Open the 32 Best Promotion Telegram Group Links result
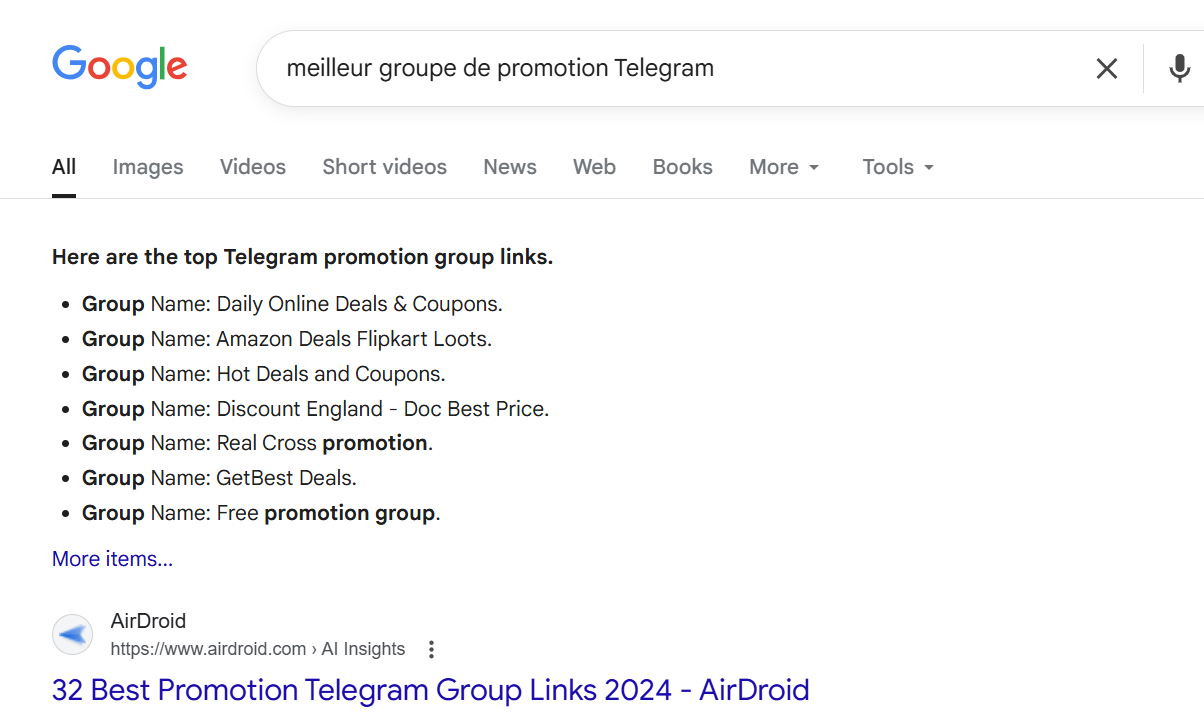 [430, 690]
